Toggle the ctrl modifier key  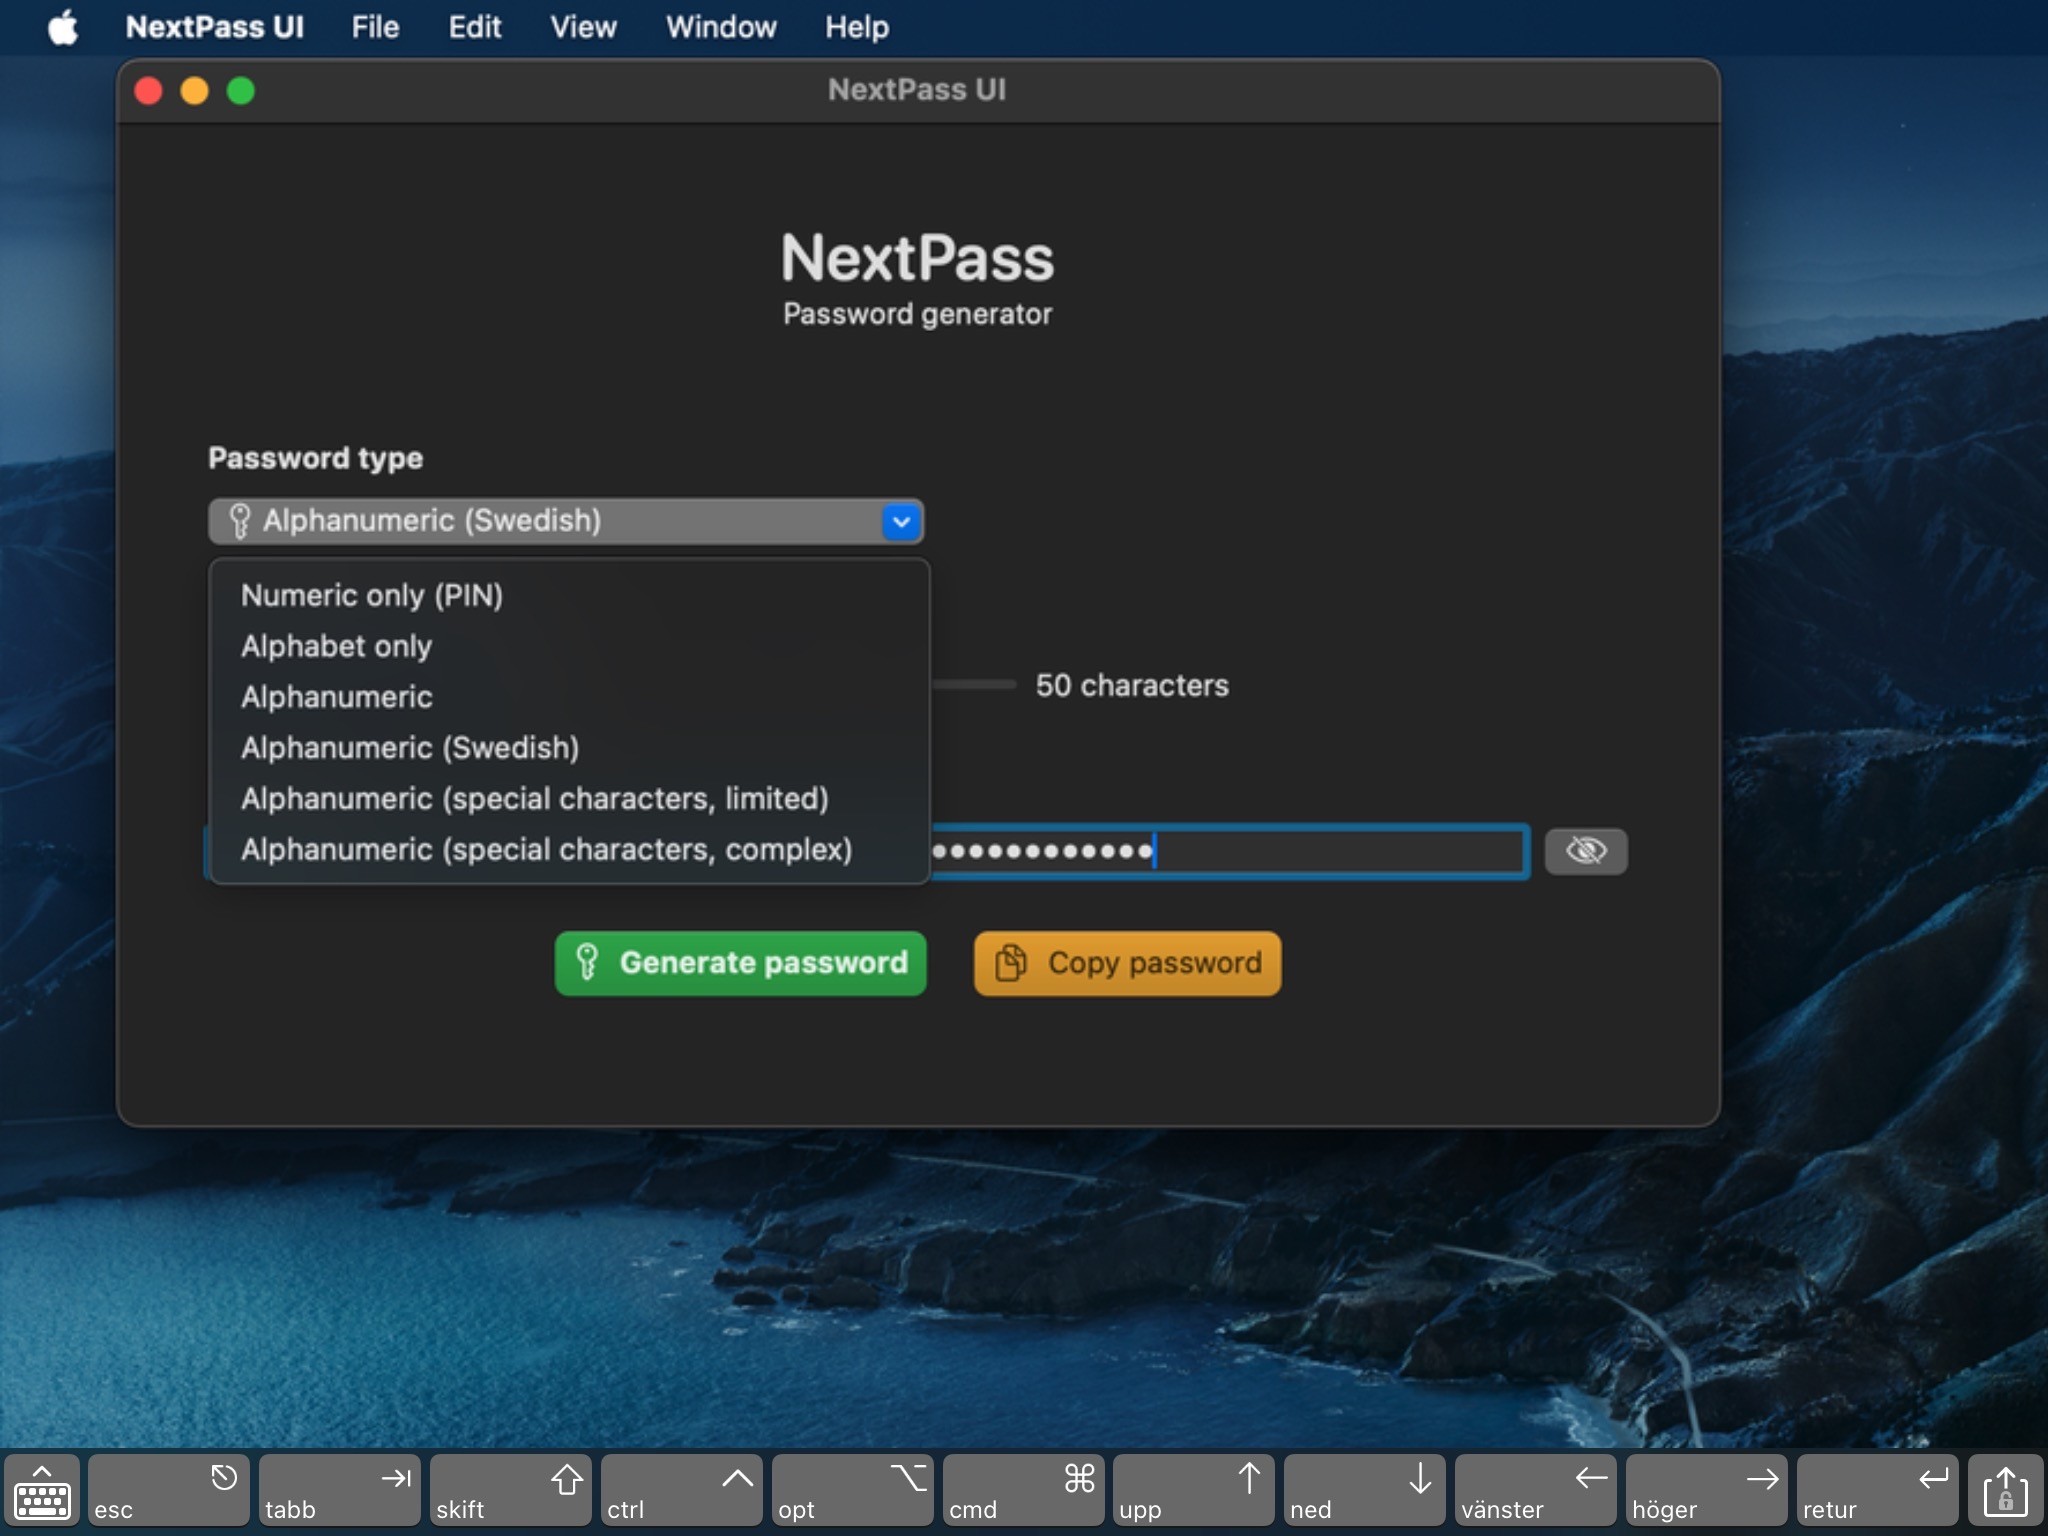(680, 1491)
